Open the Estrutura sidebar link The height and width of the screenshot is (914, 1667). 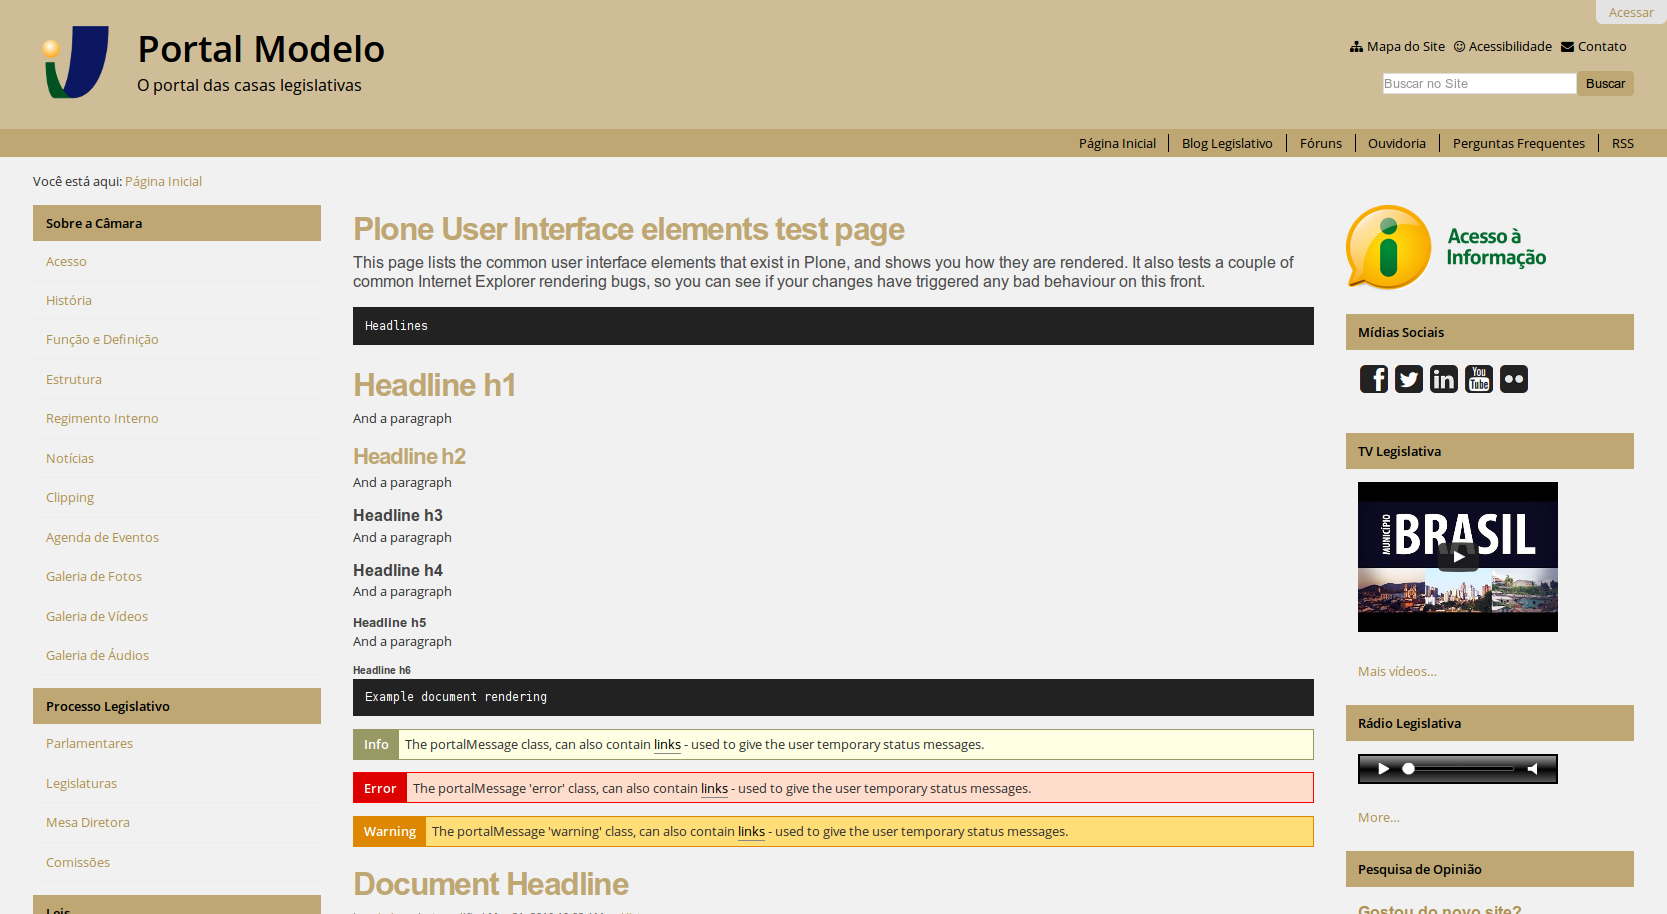[x=74, y=379]
